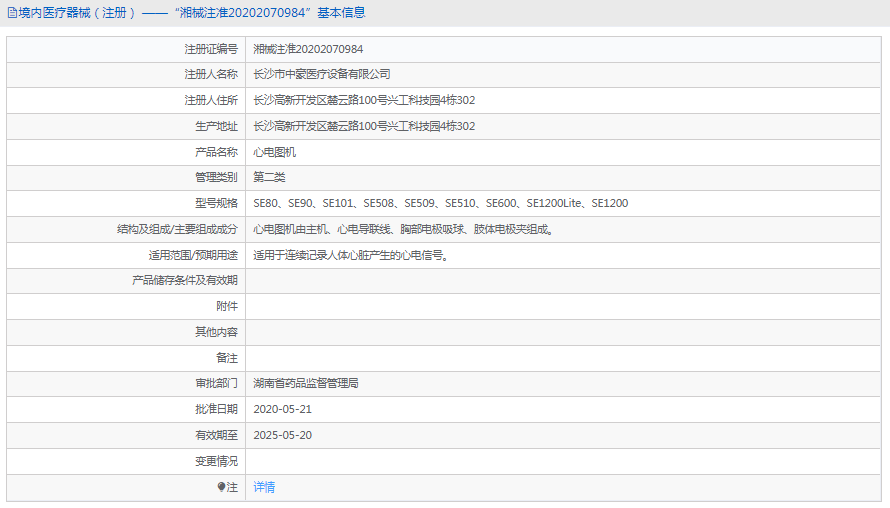The width and height of the screenshot is (890, 508).
Task: Click the 结构及组成/主要组成成分 label
Action: pos(178,229)
